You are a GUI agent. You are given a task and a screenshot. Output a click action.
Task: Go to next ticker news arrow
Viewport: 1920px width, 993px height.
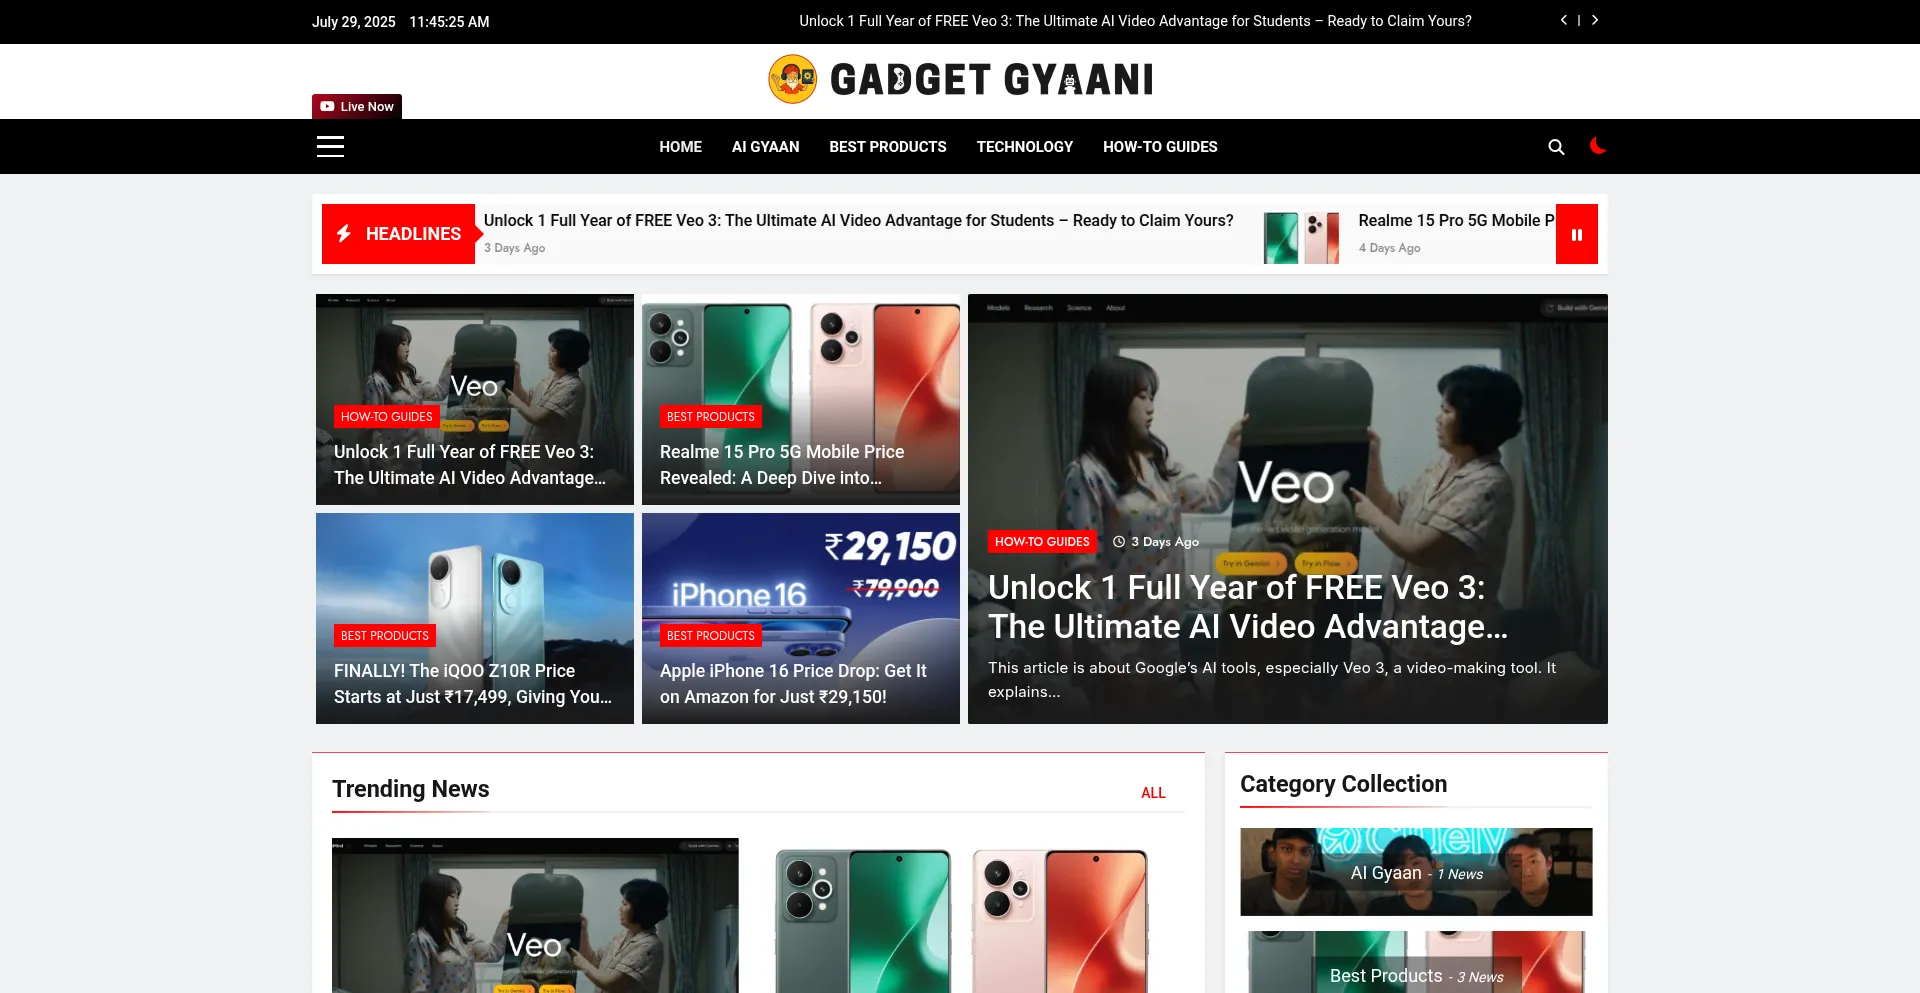(x=1595, y=20)
